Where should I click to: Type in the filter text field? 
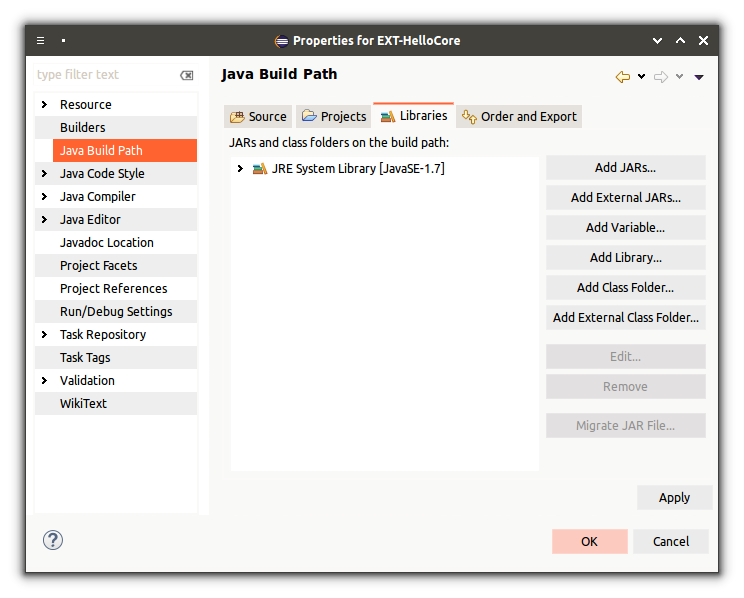[x=105, y=75]
